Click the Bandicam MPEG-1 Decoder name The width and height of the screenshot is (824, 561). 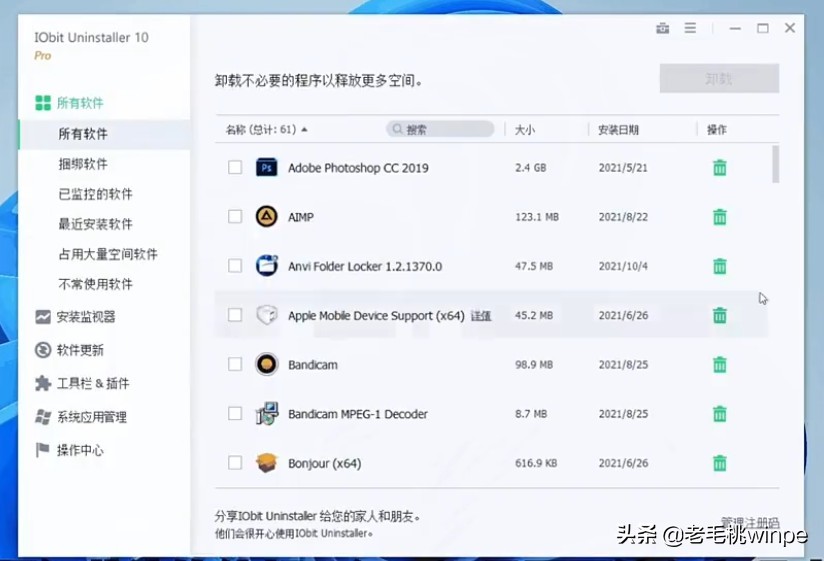point(357,414)
